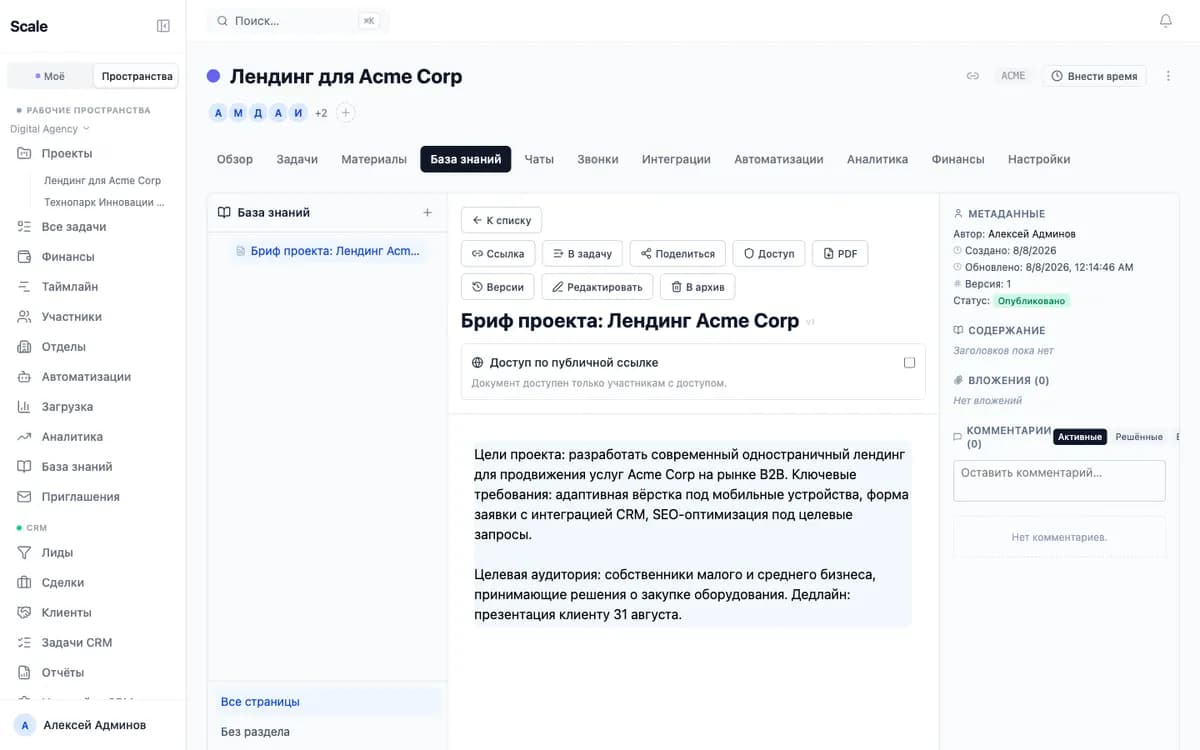The image size is (1200, 750).
Task: Click +2 more members indicator
Action: tap(321, 113)
